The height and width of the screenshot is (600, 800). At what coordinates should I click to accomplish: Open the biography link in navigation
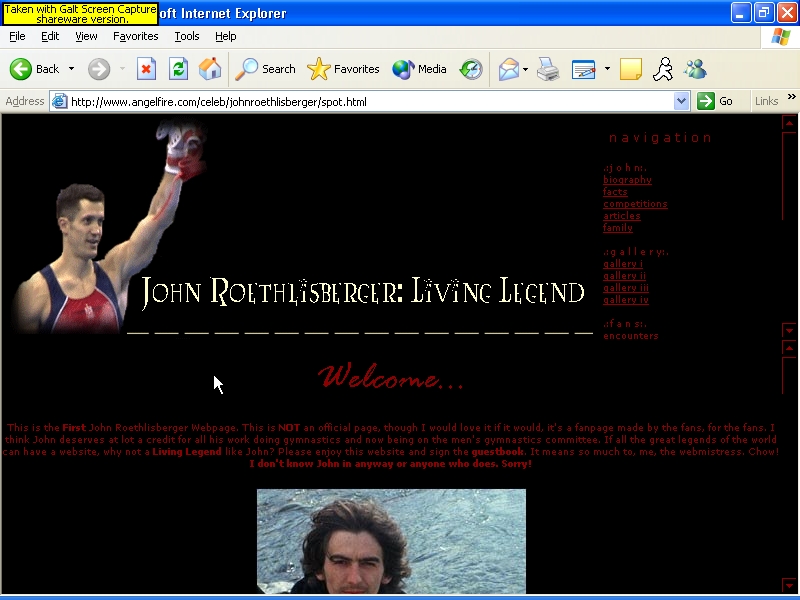627,180
